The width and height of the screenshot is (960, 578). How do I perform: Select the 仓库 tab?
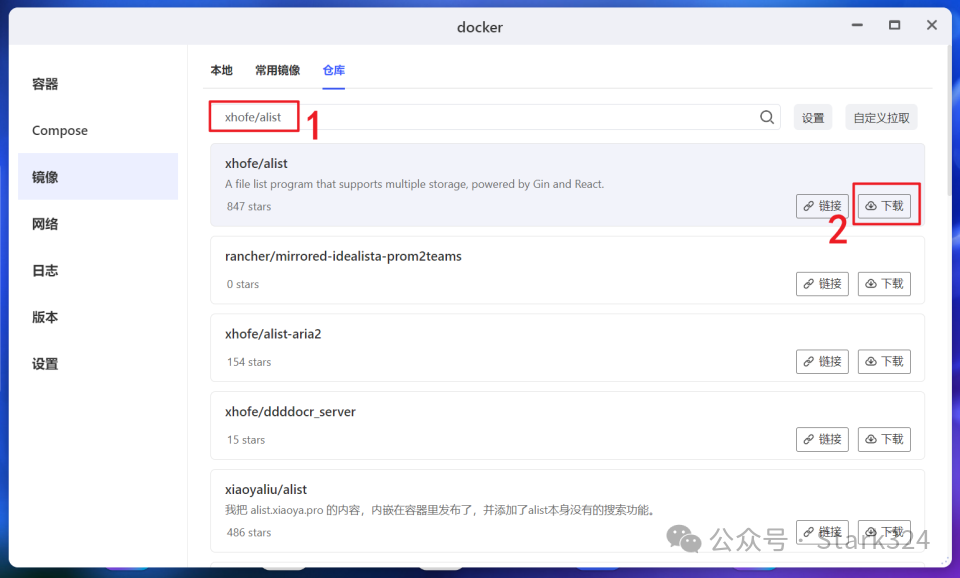pos(333,71)
